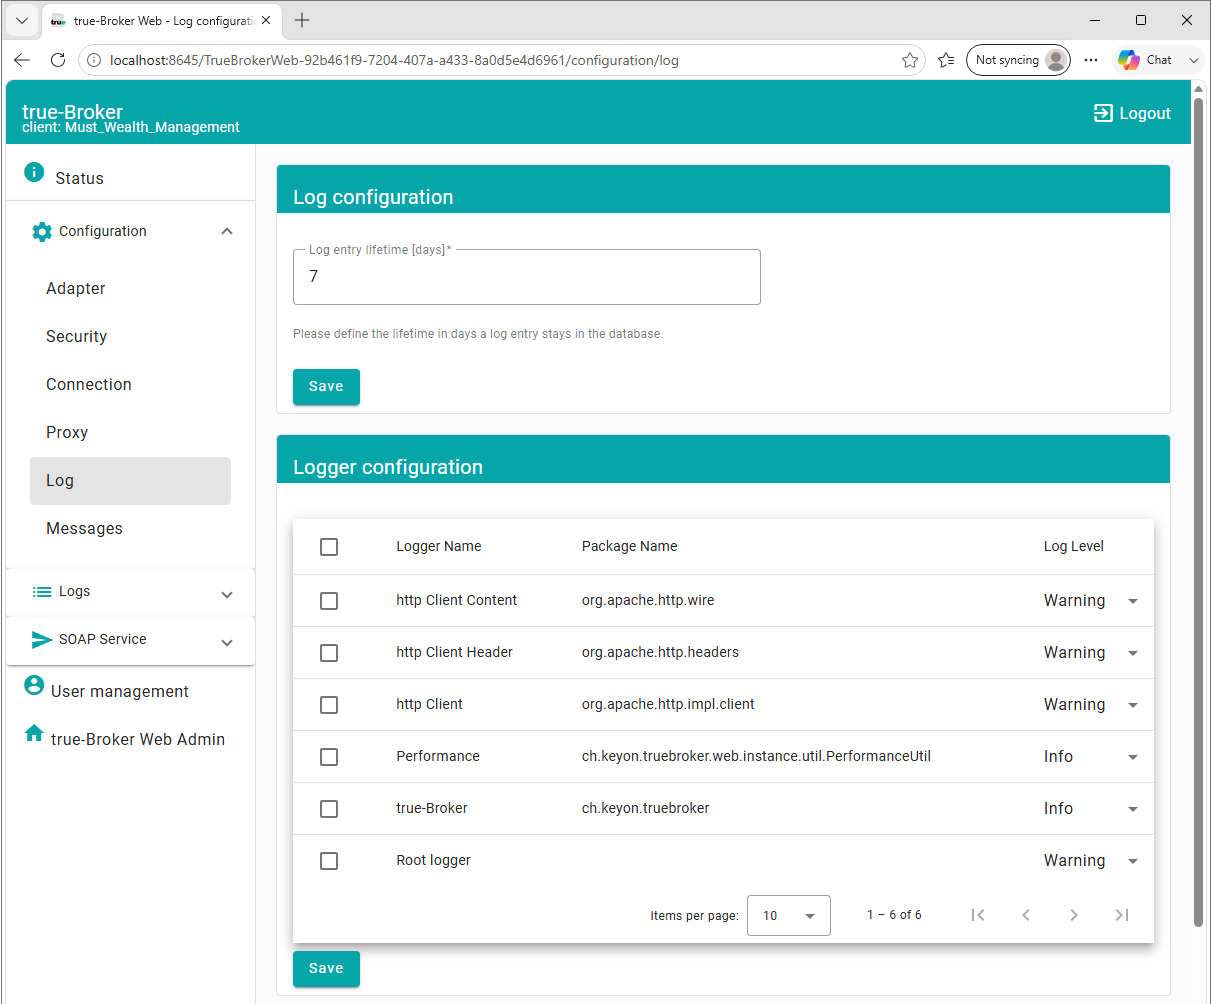Open a new browser tab
The image size is (1212, 1004).
[x=302, y=20]
